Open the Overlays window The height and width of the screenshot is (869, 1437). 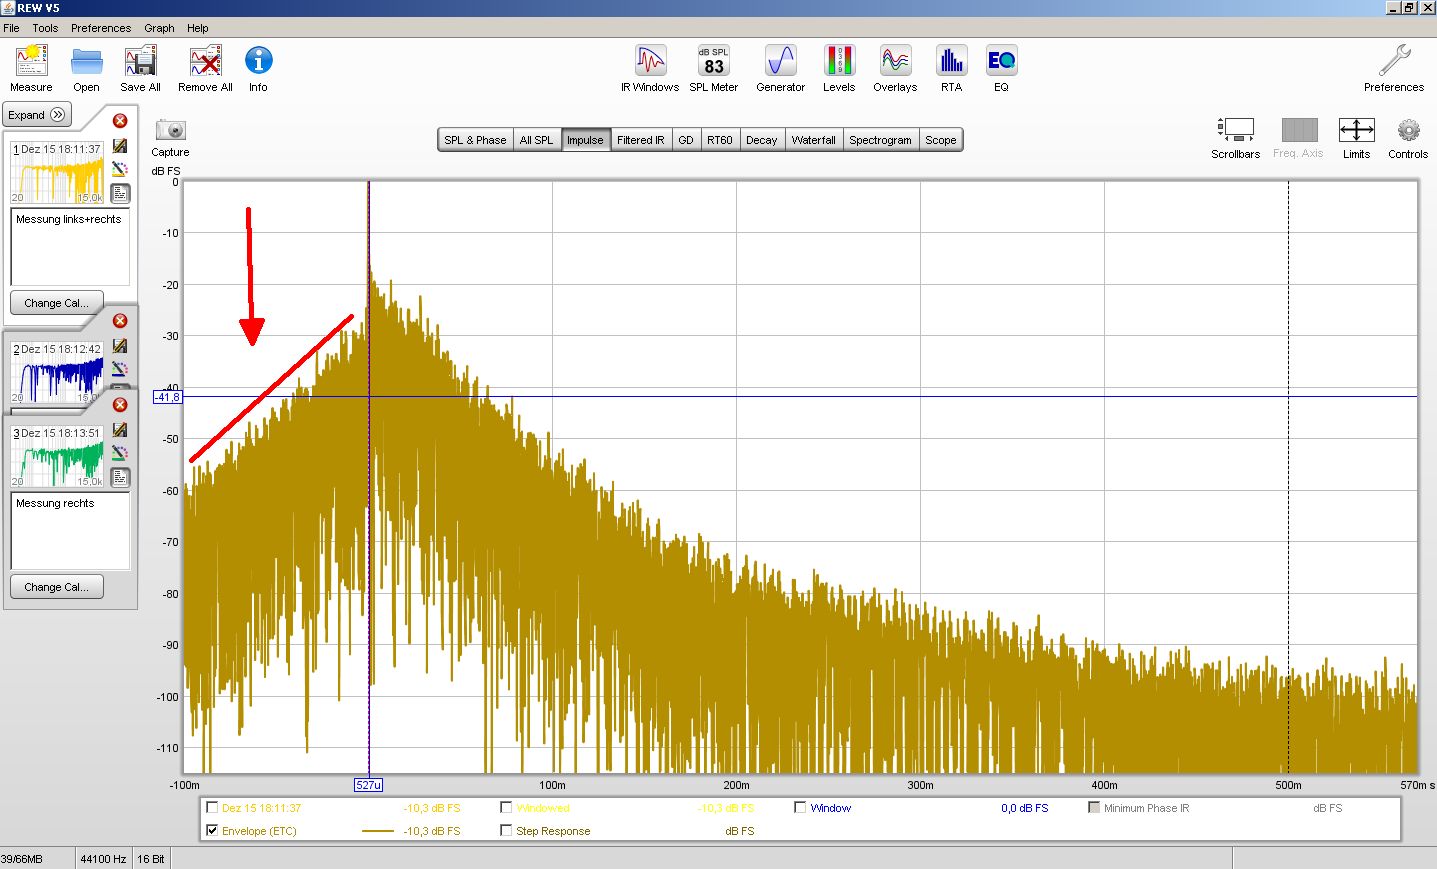click(895, 68)
